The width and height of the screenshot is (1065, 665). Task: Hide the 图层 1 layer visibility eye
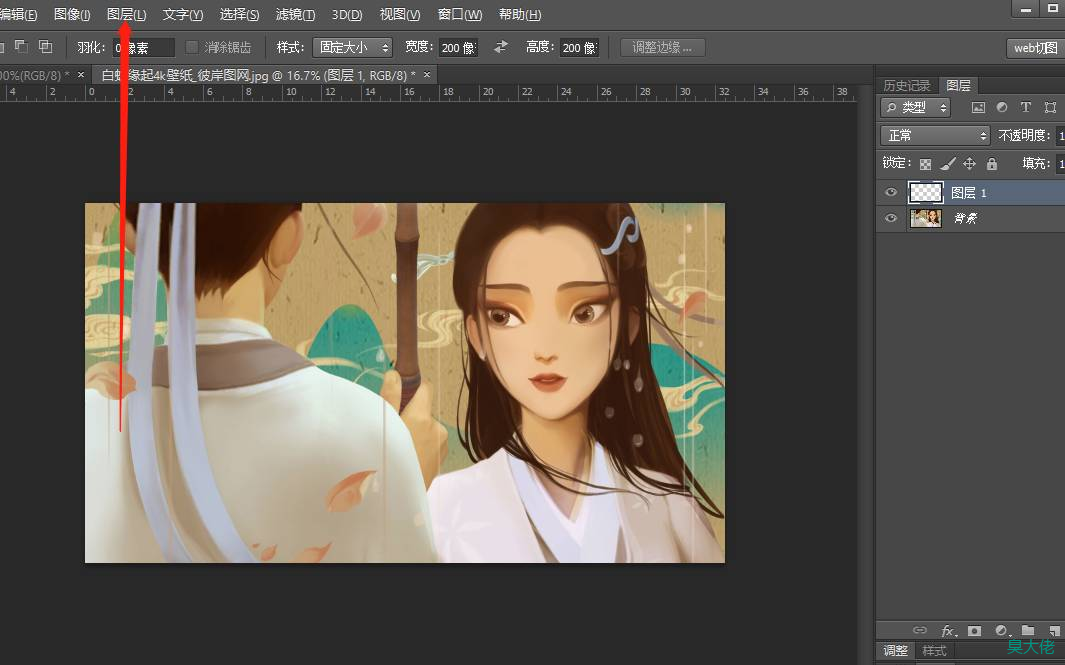(x=891, y=192)
